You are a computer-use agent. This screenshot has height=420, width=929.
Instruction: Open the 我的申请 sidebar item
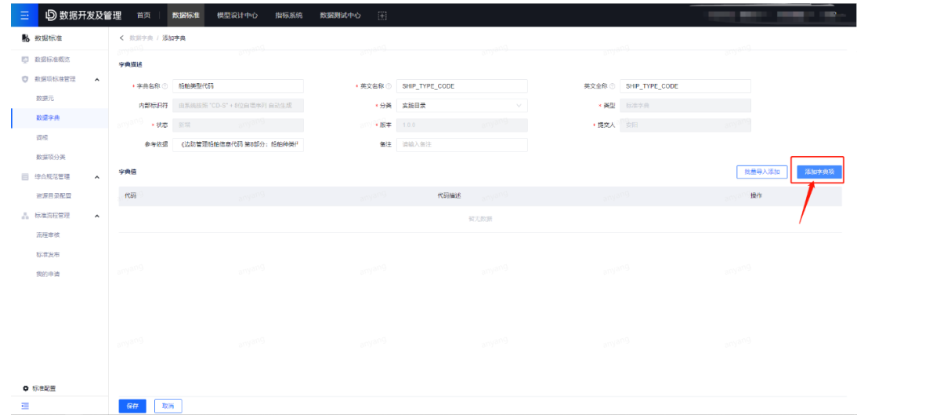coord(48,274)
